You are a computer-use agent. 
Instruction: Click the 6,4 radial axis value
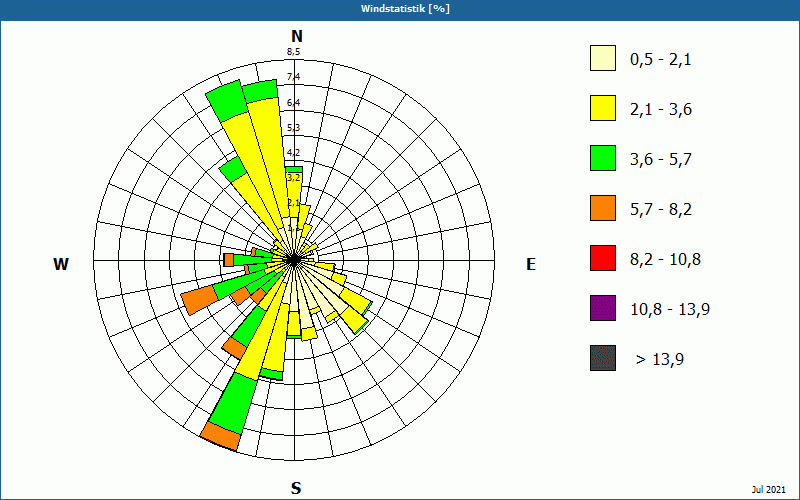pyautogui.click(x=293, y=103)
